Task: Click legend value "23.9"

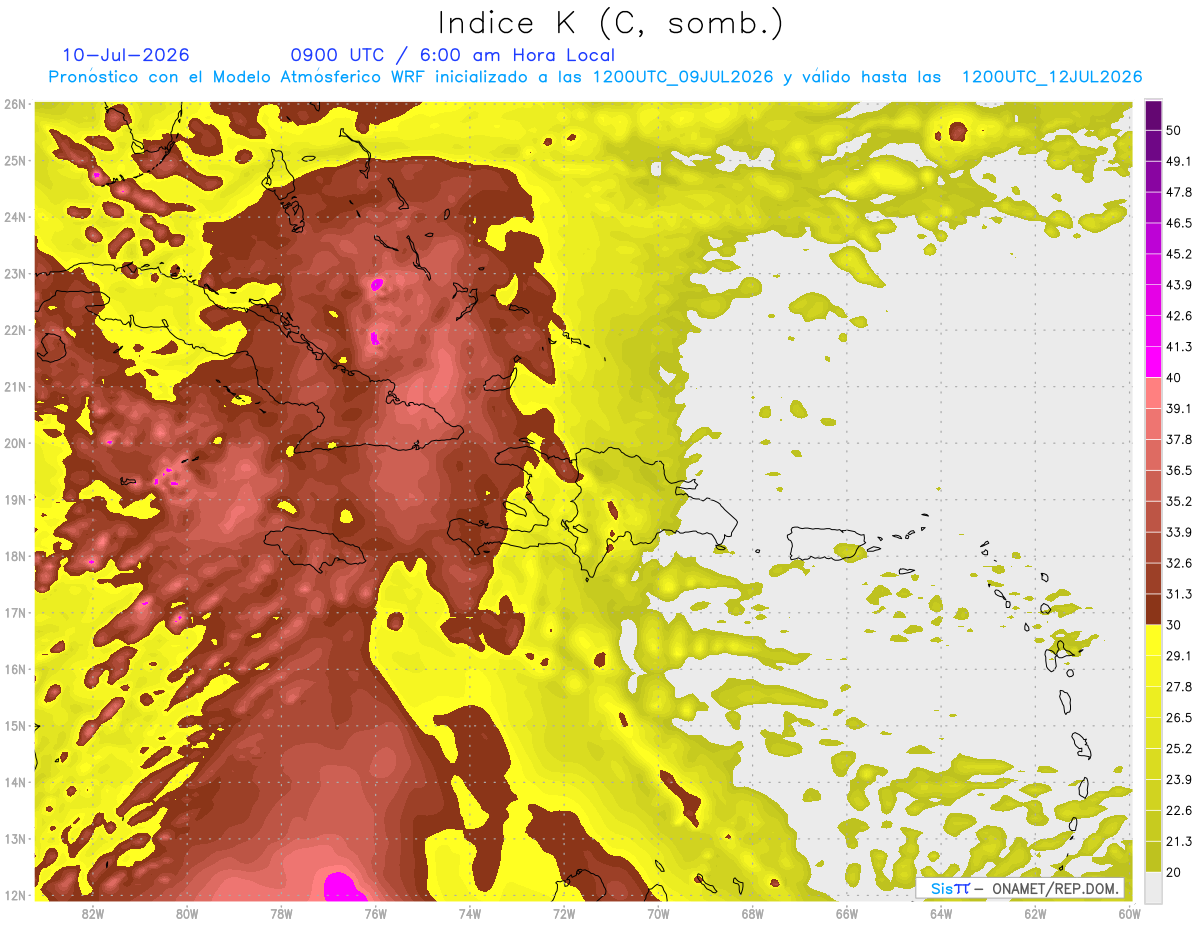Action: (1178, 780)
